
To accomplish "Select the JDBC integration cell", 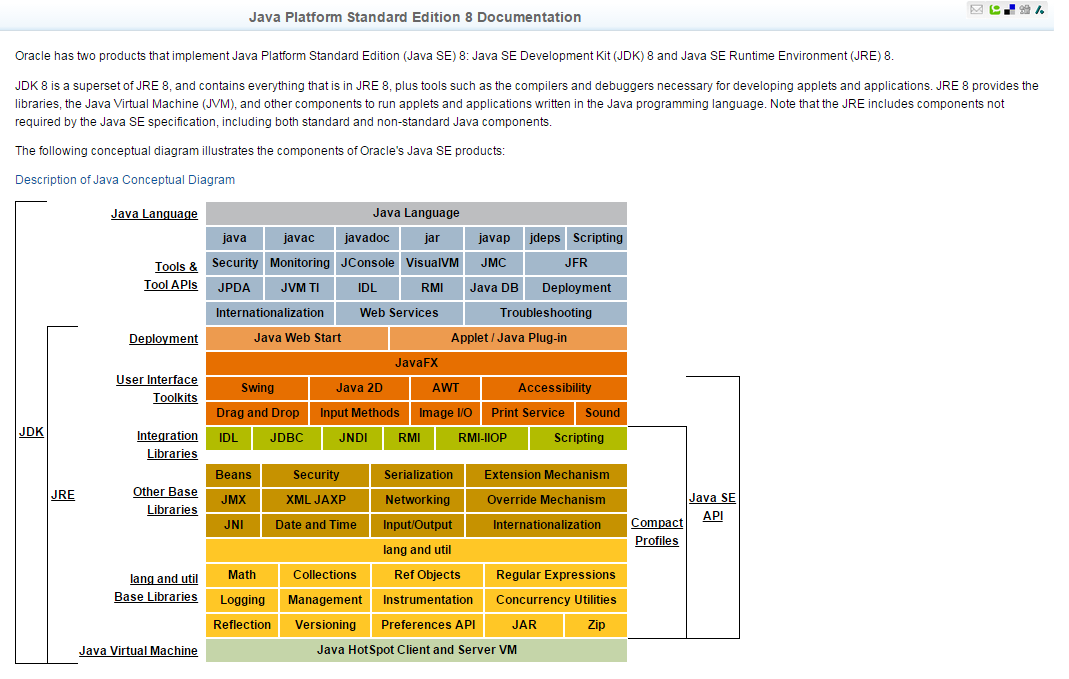I will point(286,438).
